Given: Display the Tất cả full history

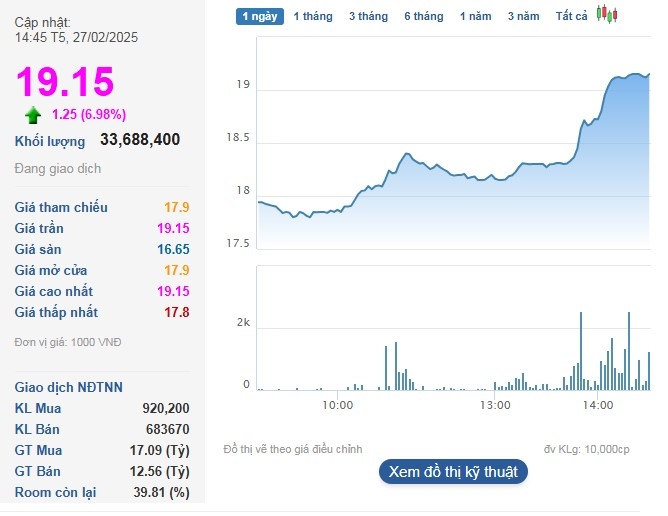Looking at the screenshot, I should point(572,16).
